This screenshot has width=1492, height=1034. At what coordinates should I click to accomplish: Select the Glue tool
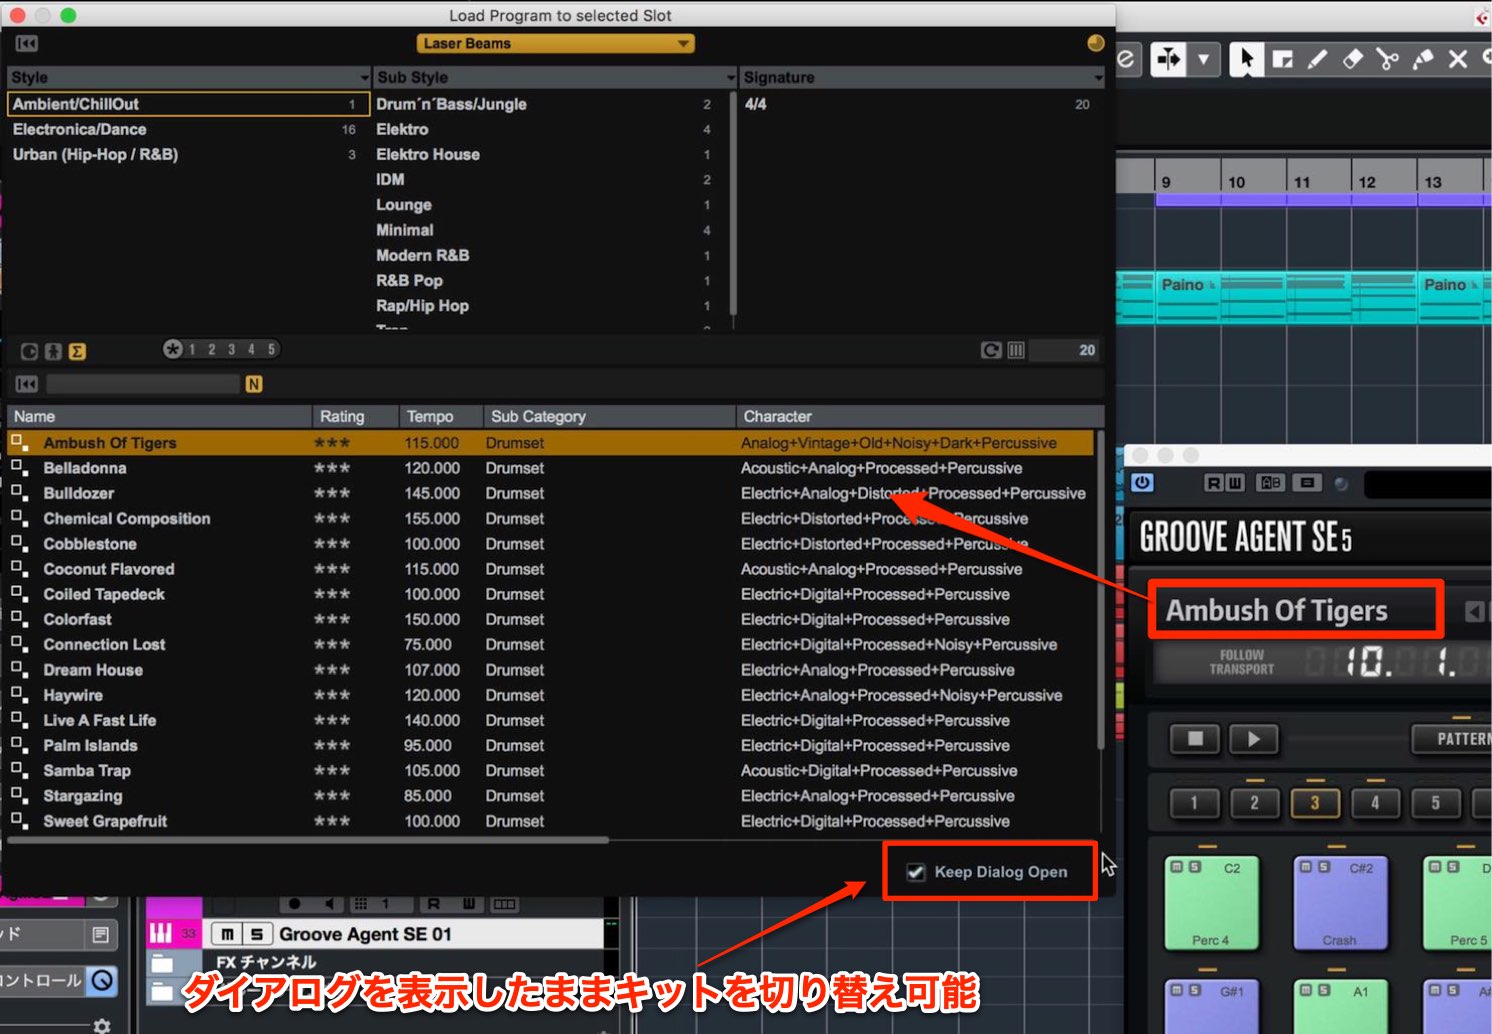click(1422, 59)
